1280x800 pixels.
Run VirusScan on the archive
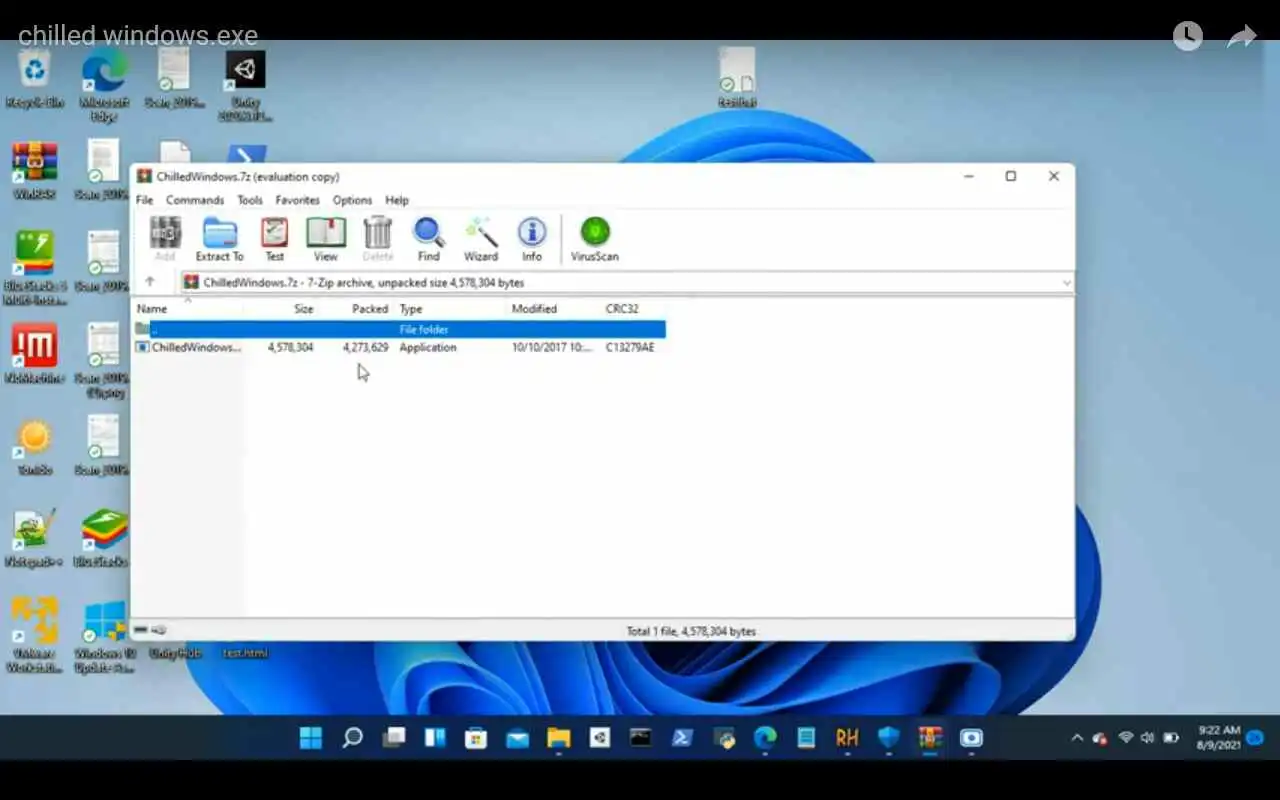click(x=594, y=240)
